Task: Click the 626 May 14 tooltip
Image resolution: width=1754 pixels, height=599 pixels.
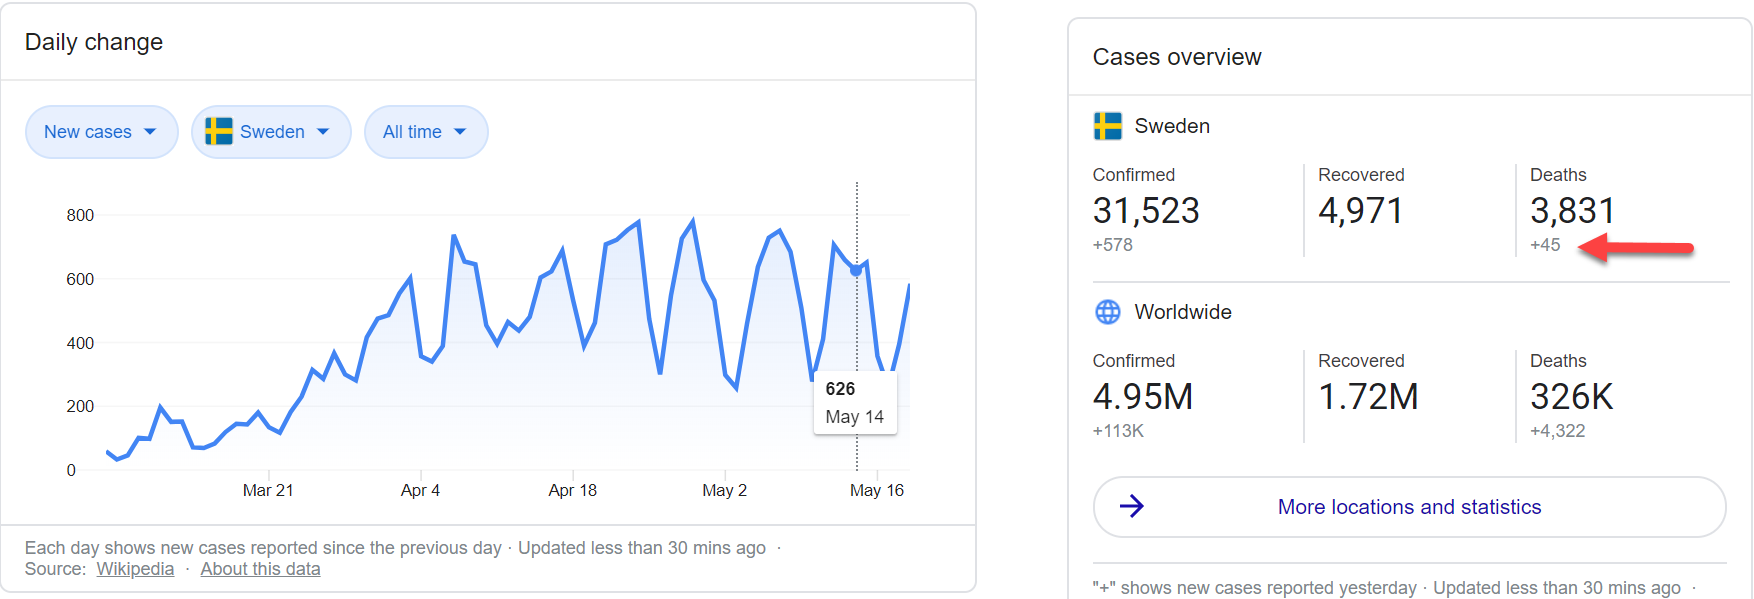Action: pos(855,403)
